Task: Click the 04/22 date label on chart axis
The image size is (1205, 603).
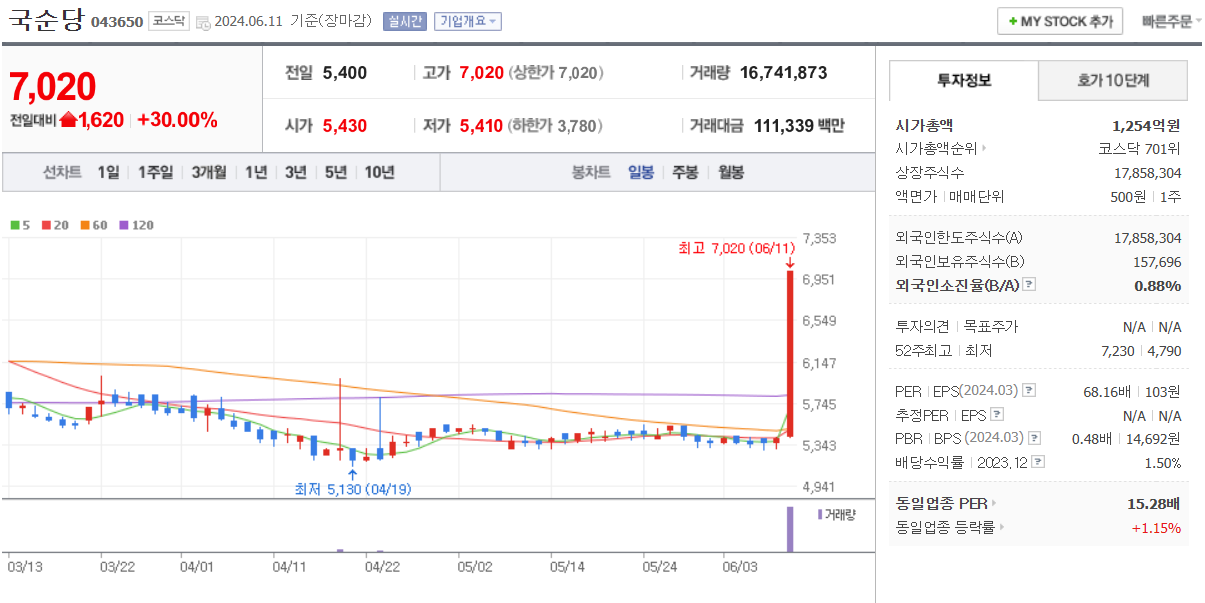Action: click(x=382, y=566)
